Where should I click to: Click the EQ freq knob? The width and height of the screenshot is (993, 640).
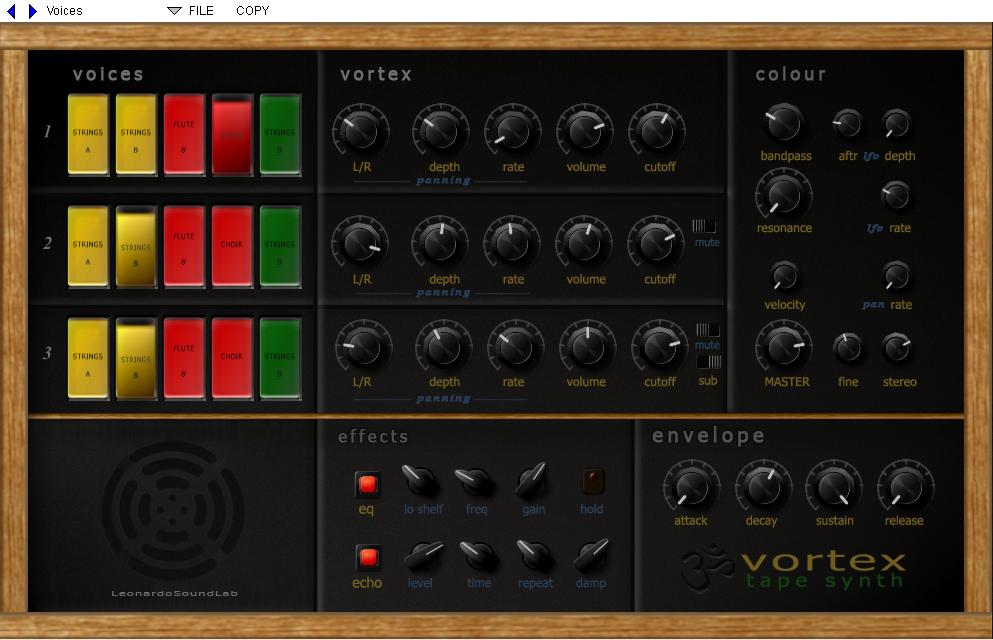pos(474,481)
